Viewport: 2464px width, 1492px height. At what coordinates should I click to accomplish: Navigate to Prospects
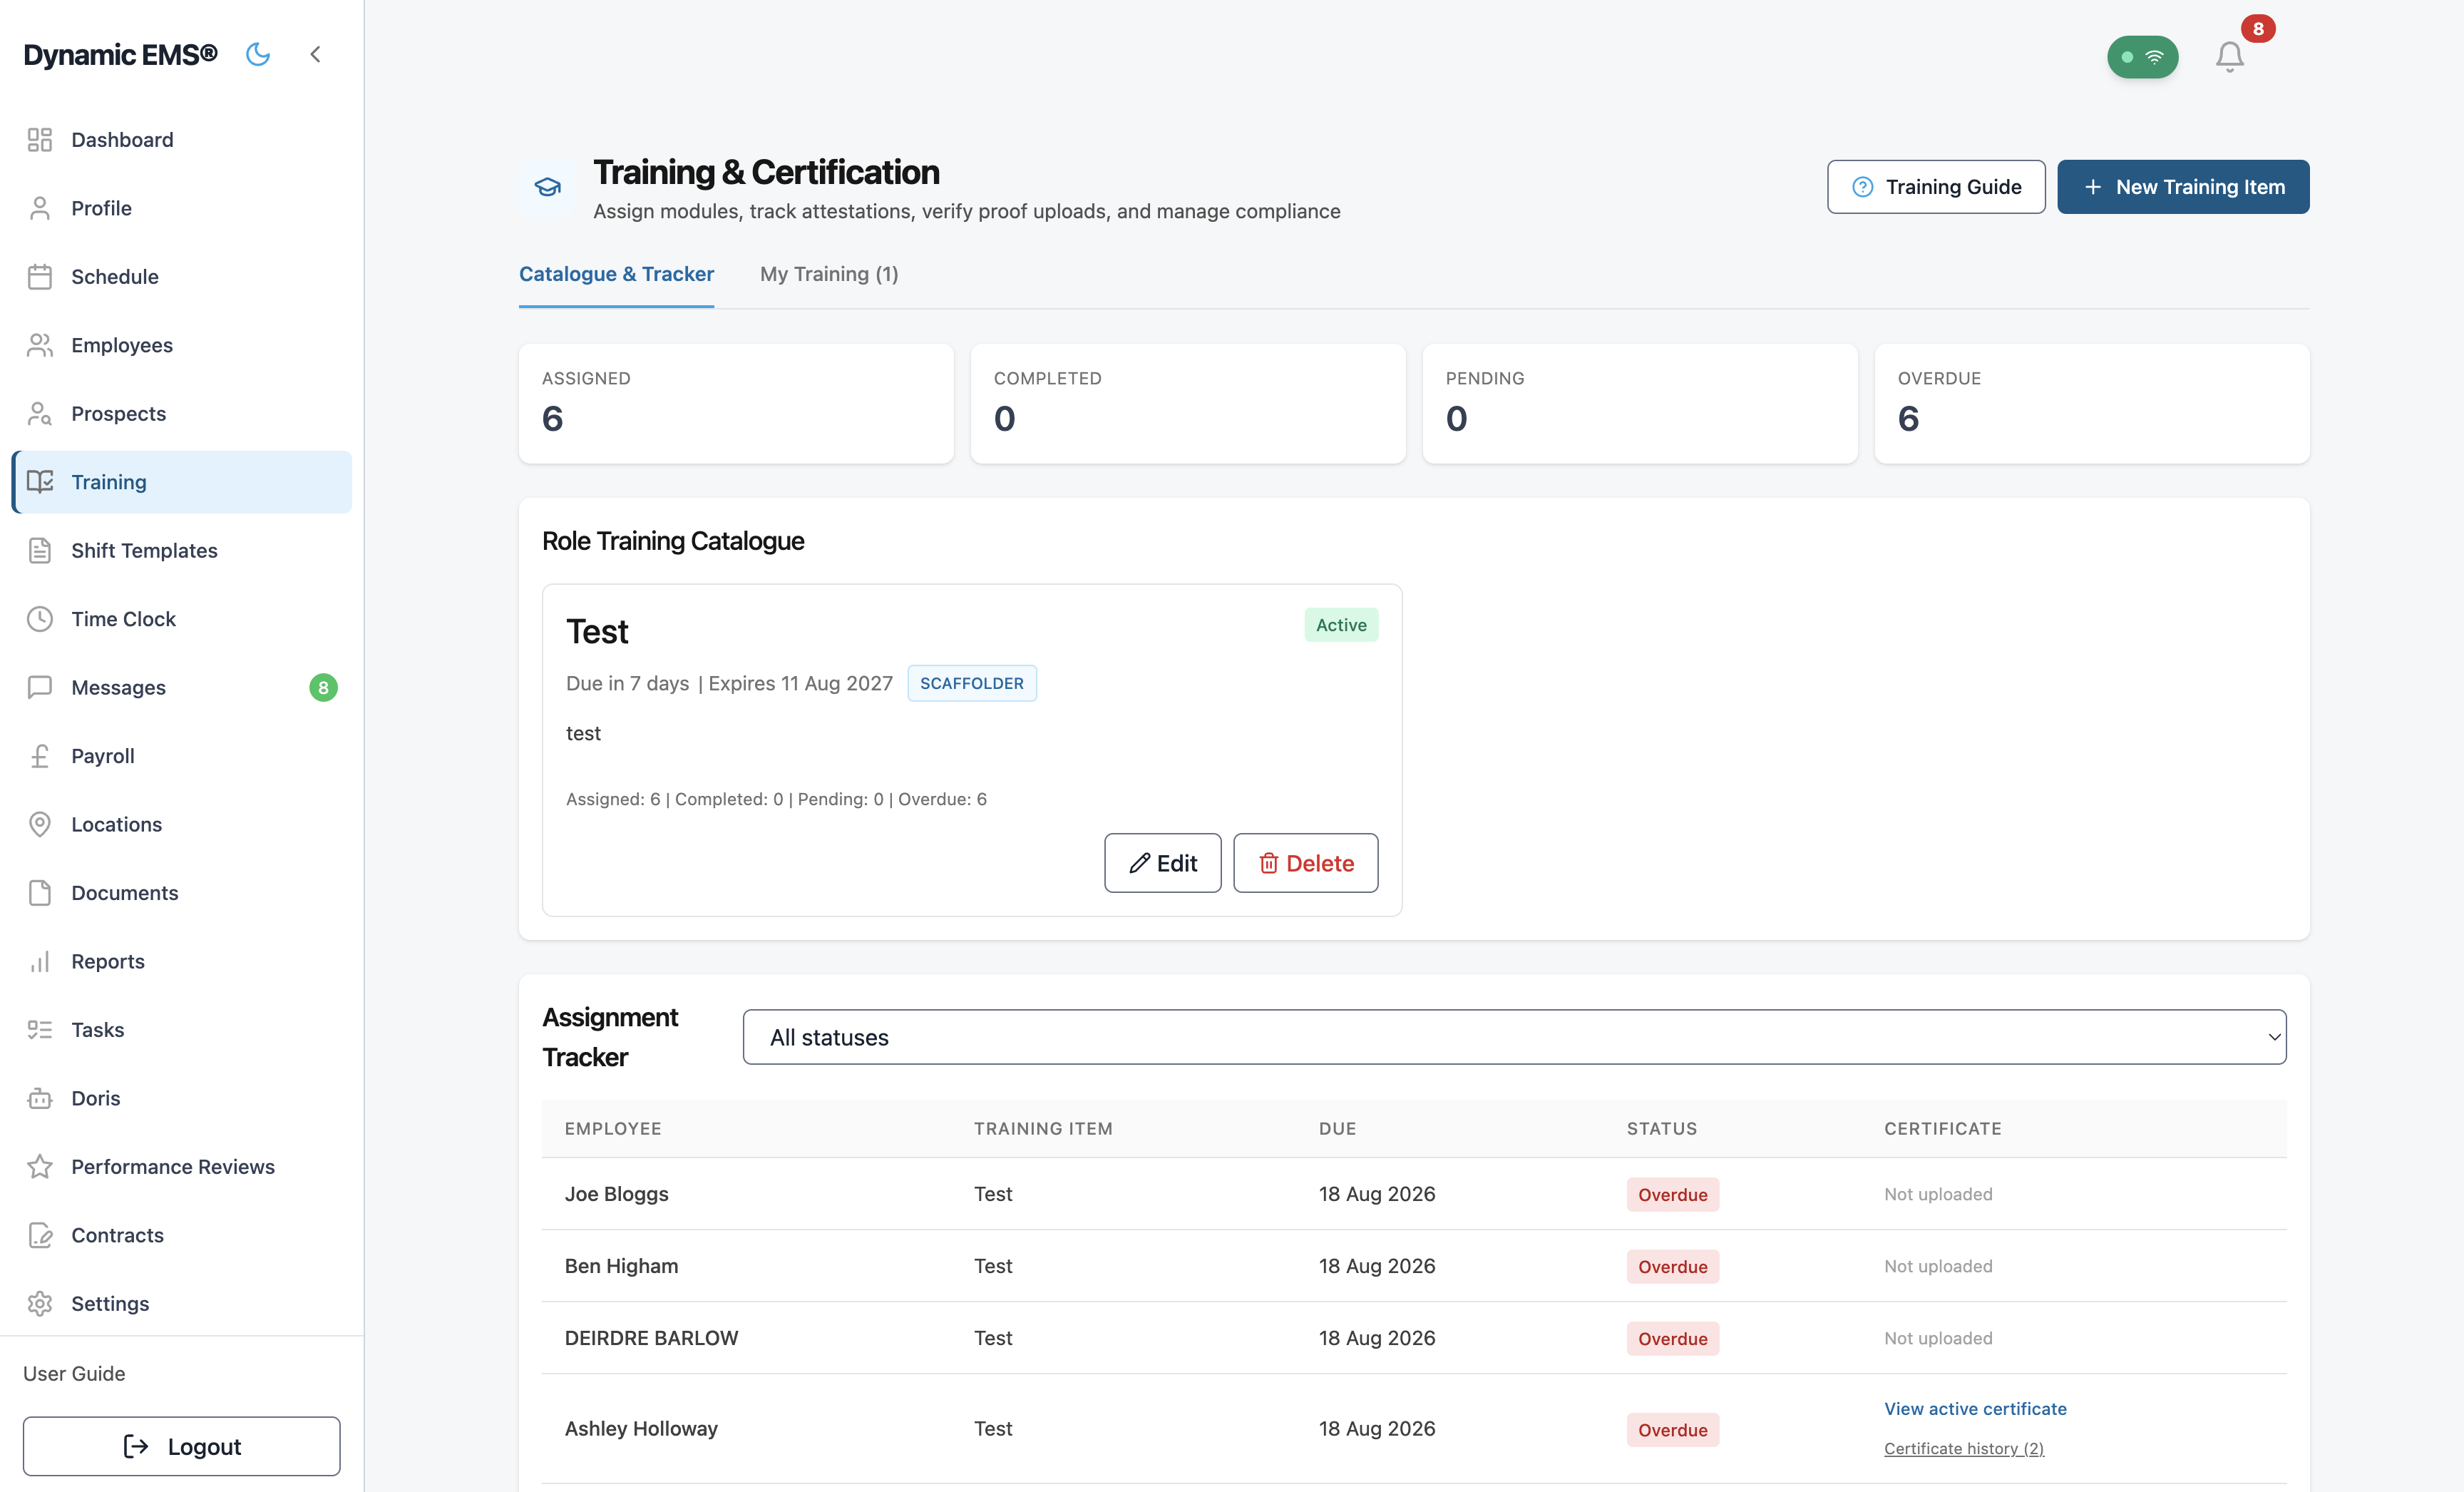tap(181, 414)
